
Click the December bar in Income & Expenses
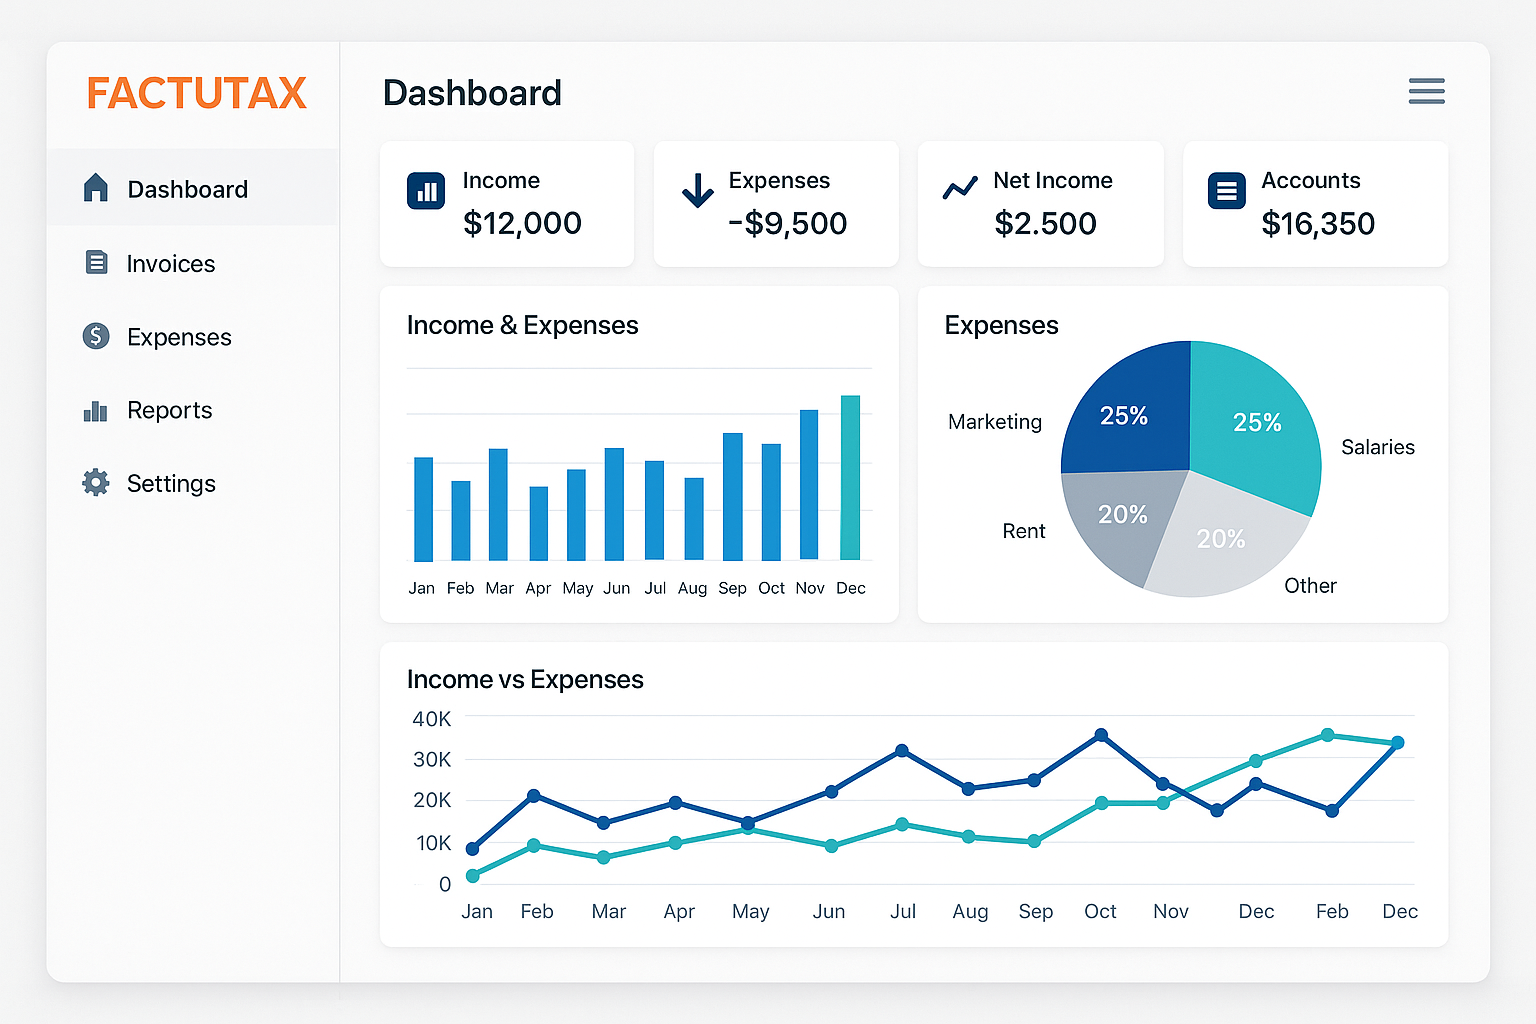pos(850,477)
